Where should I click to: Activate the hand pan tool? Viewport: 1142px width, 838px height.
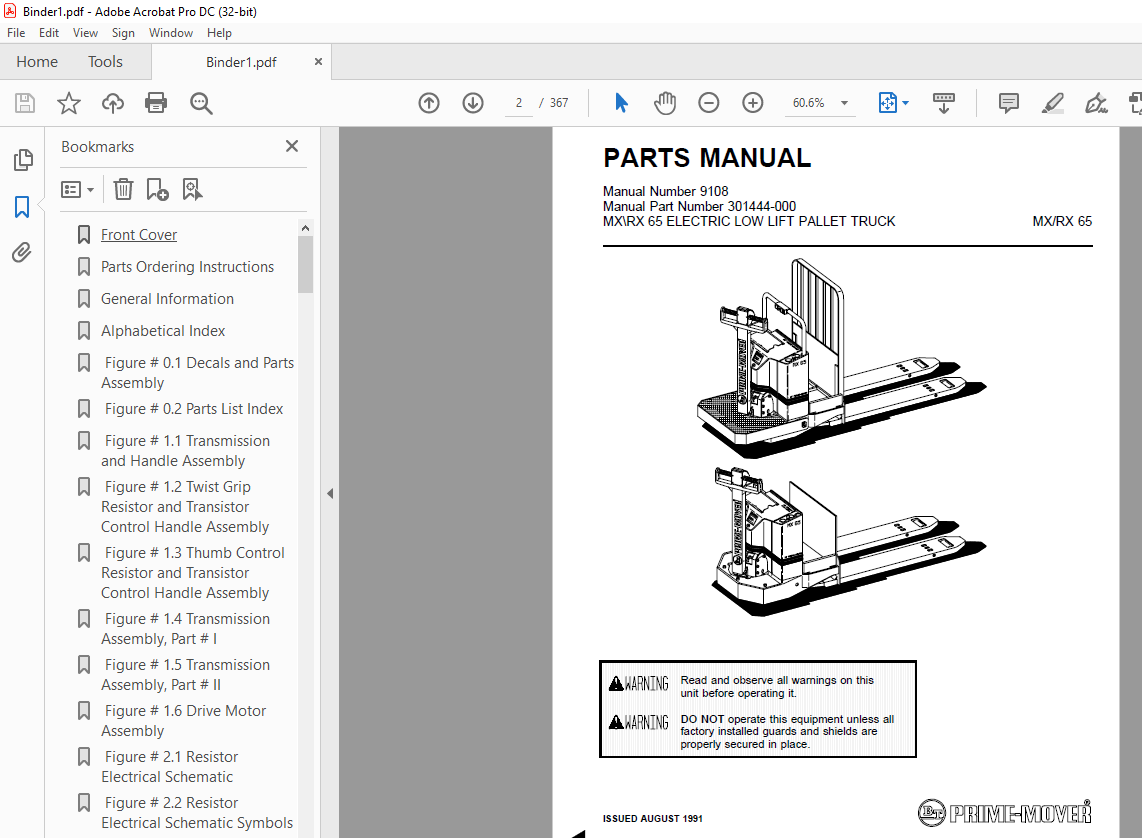click(664, 103)
